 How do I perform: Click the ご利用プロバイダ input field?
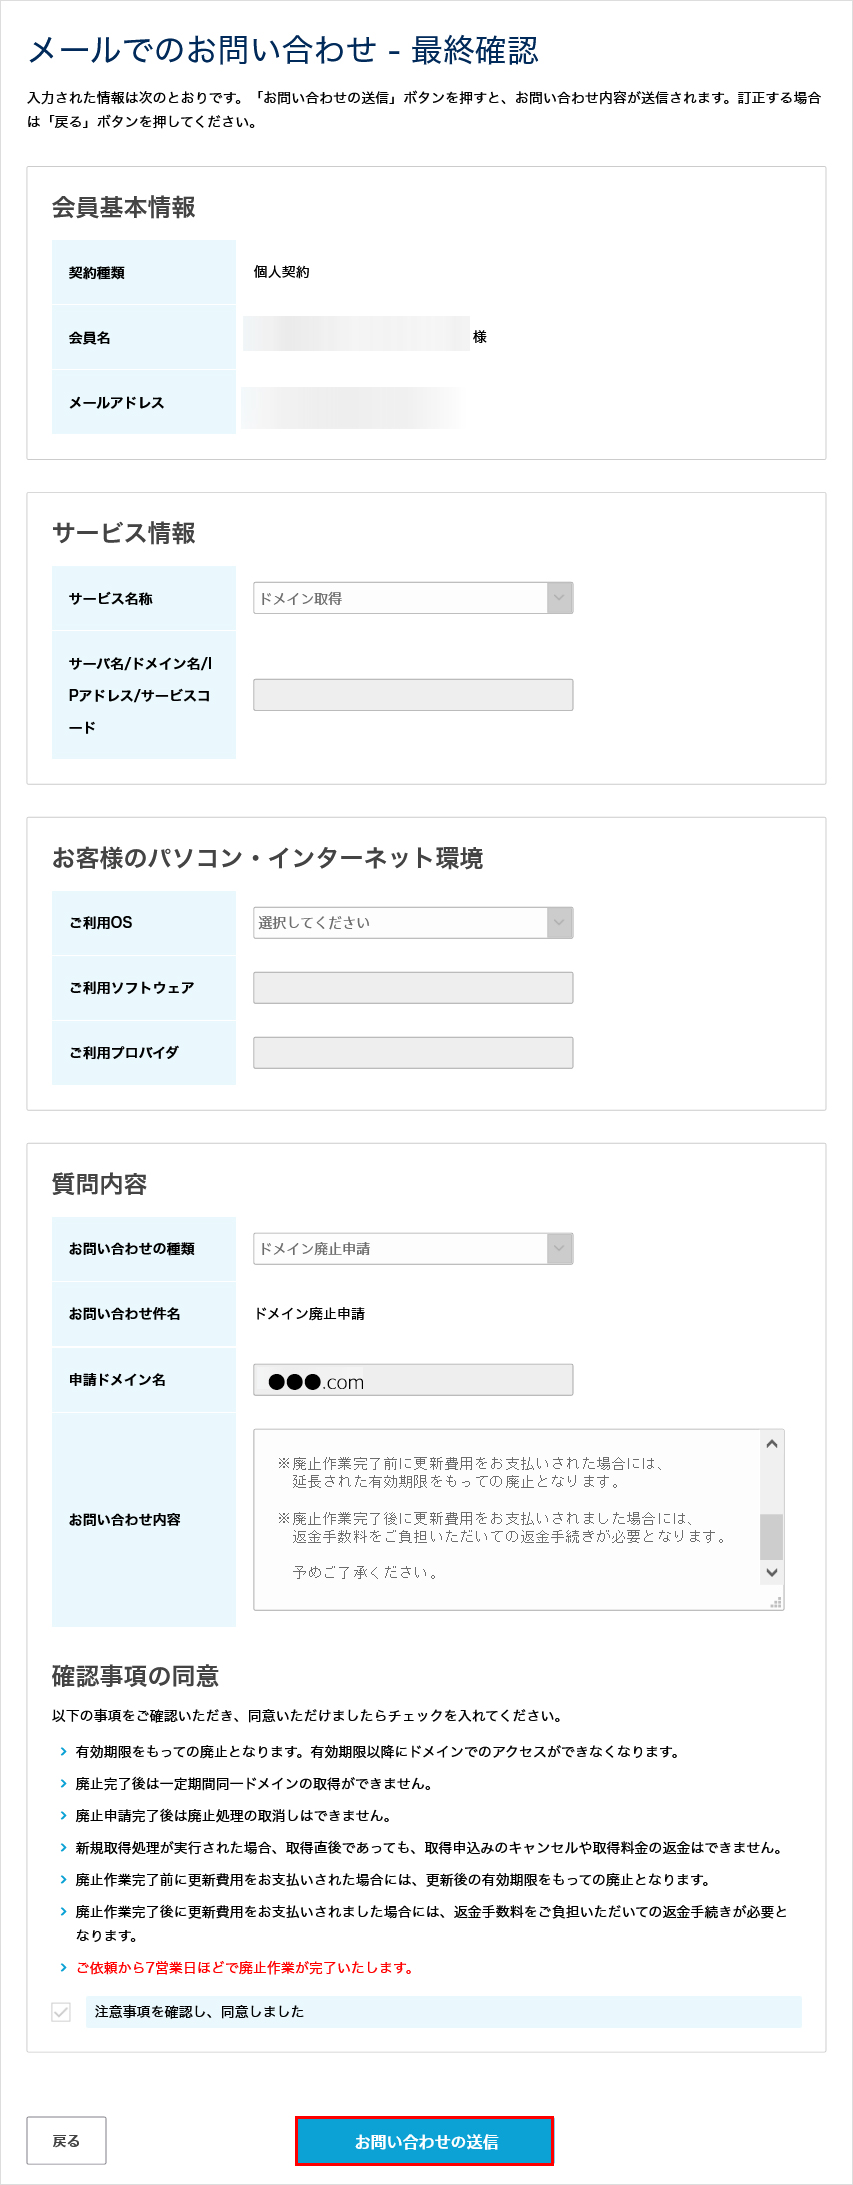coord(412,1052)
